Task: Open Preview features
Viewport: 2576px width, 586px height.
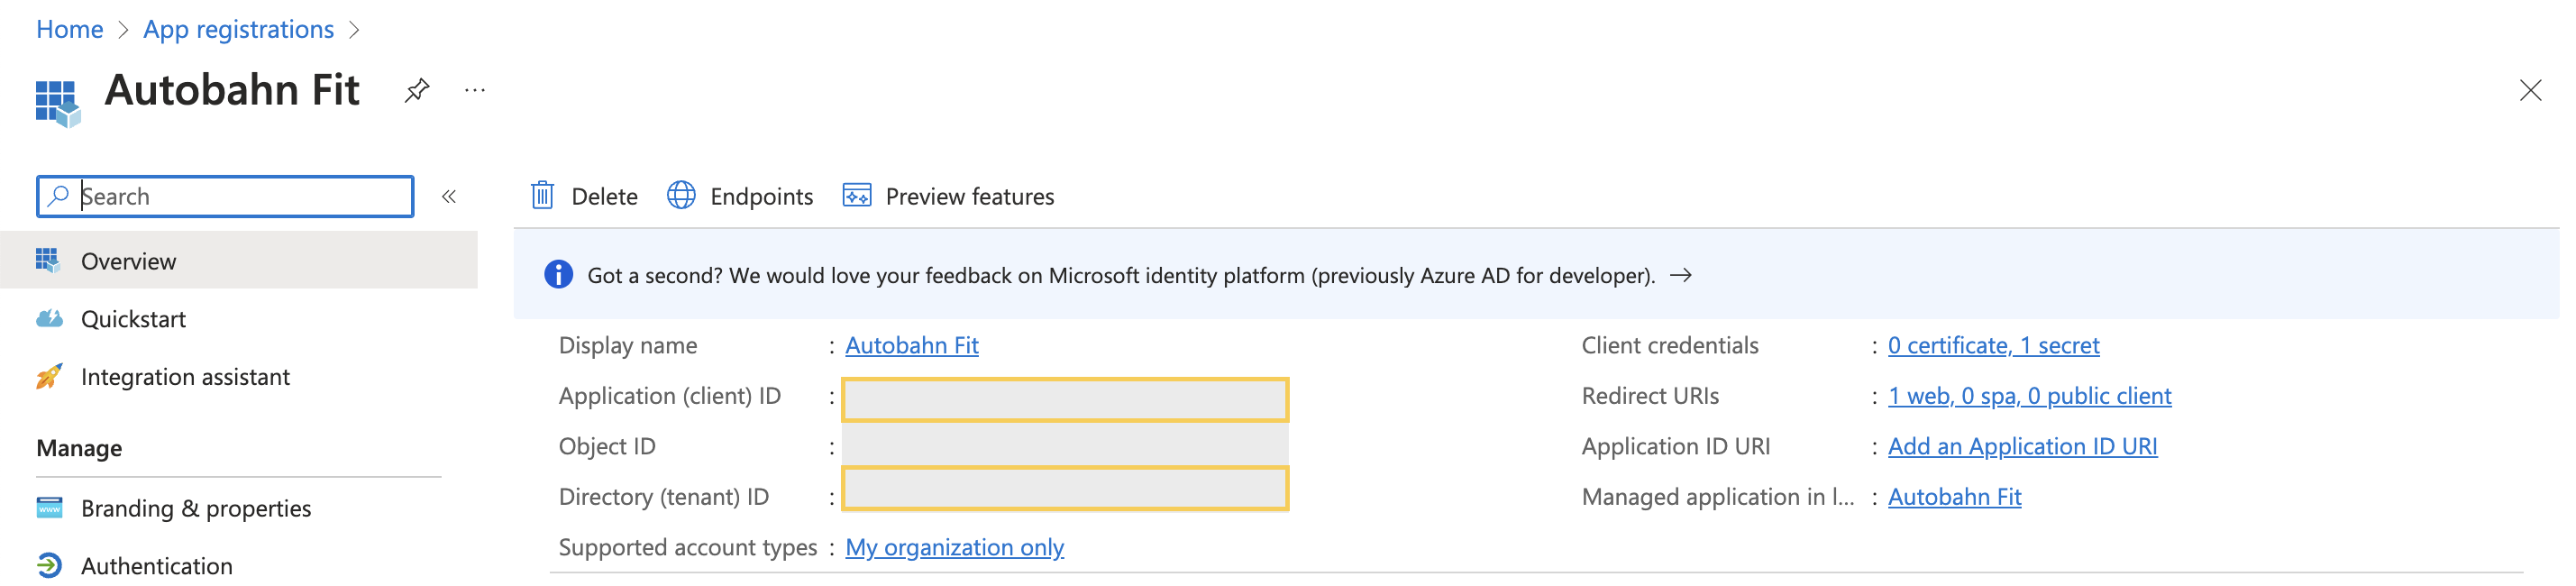Action: (949, 196)
